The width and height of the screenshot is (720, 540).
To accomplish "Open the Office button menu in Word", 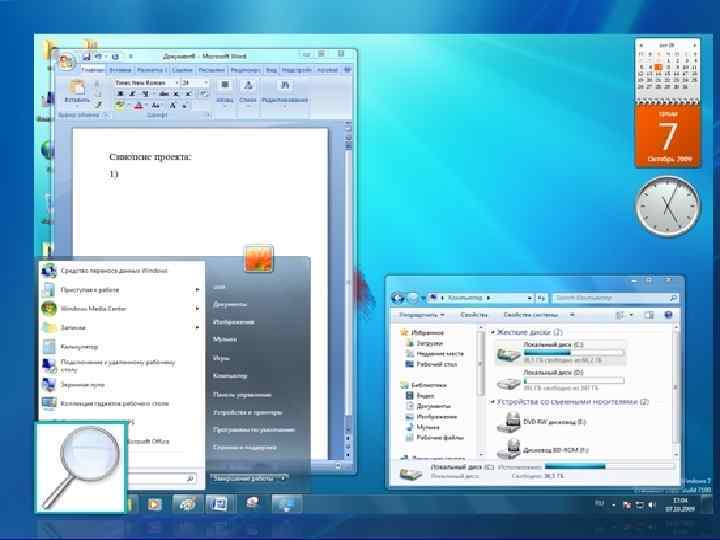I will (x=66, y=61).
